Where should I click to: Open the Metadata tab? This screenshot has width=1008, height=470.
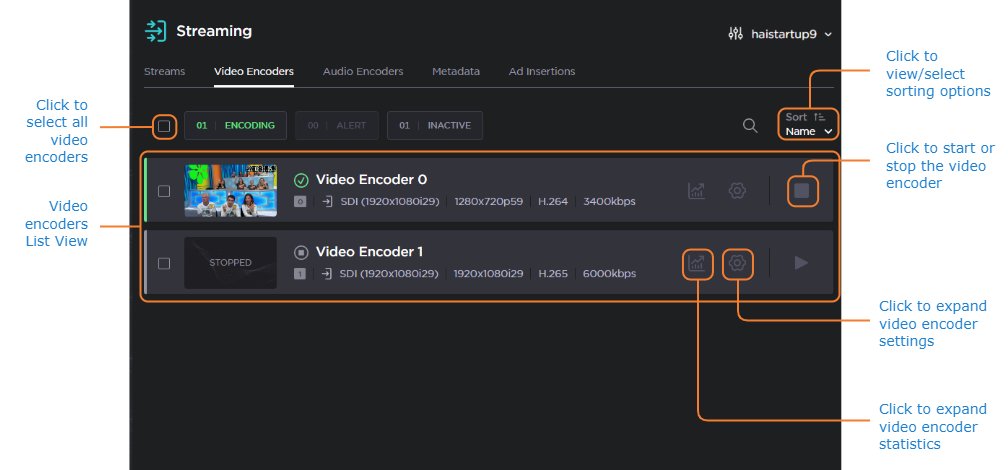pos(455,72)
